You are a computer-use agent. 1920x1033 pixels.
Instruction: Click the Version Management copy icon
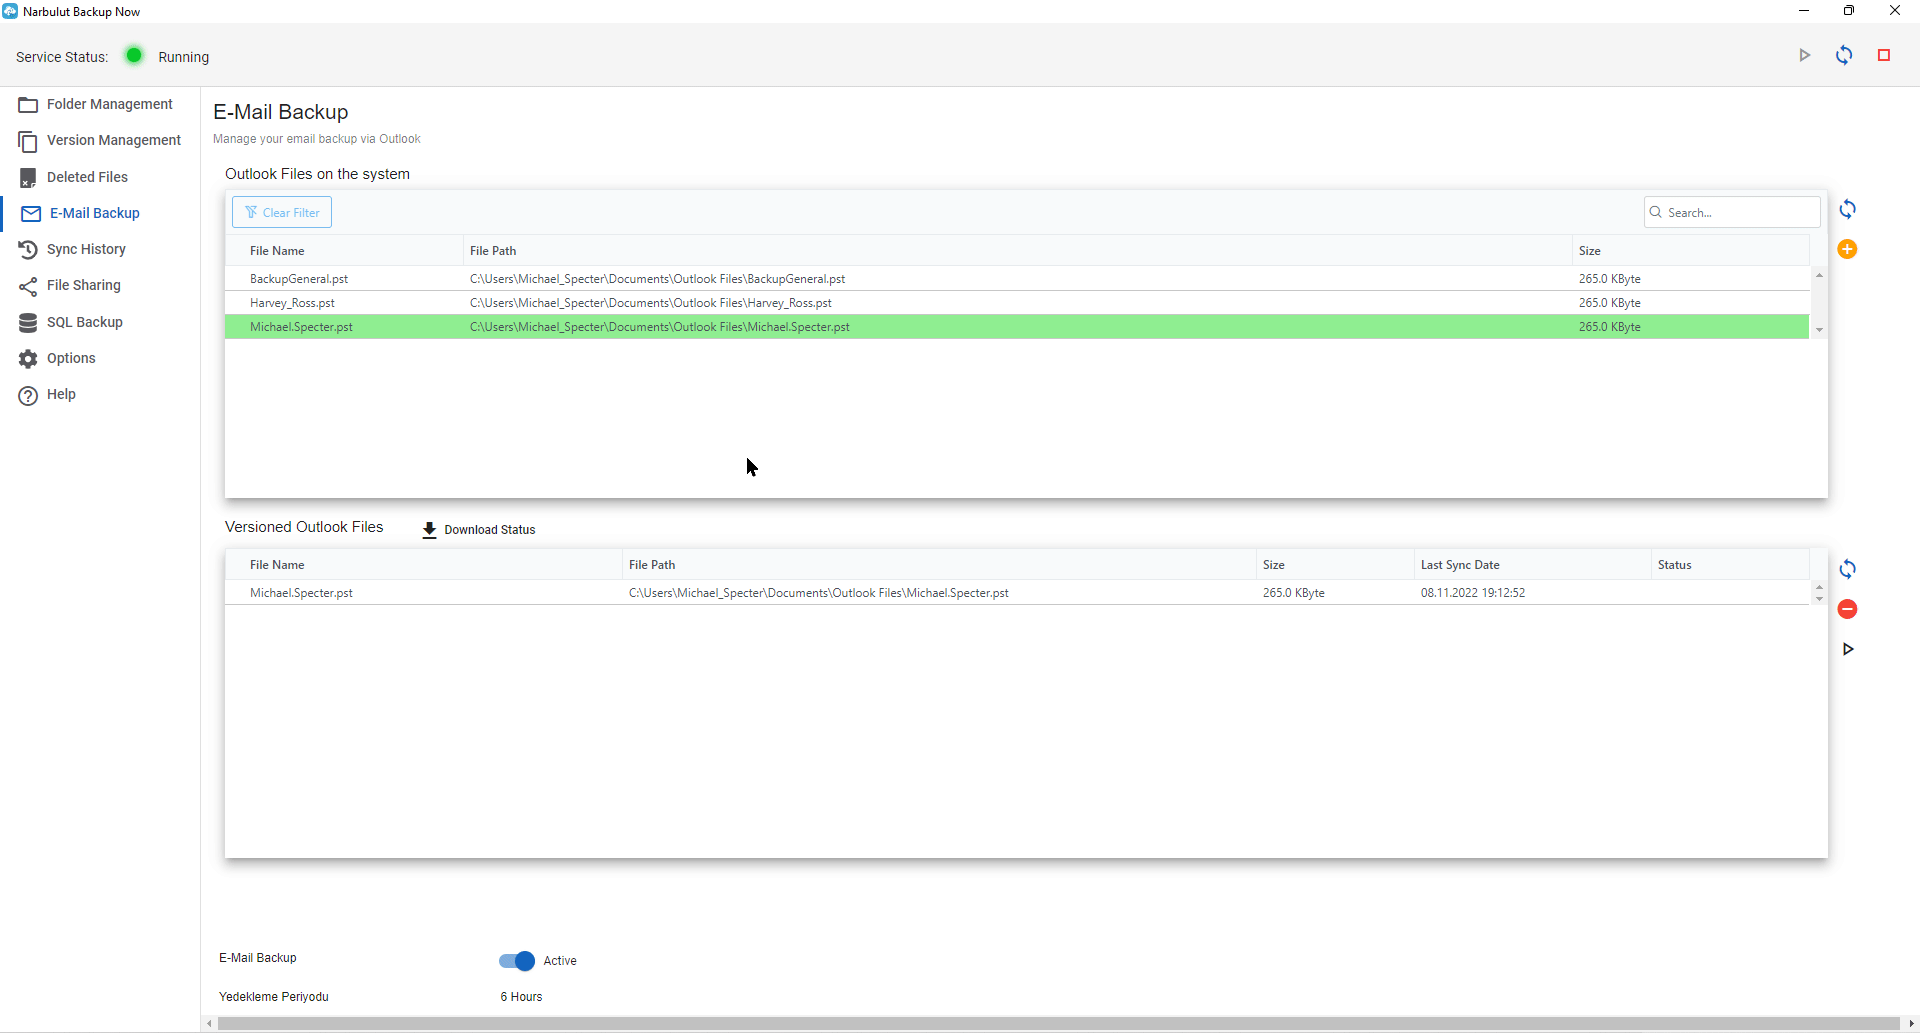coord(28,141)
